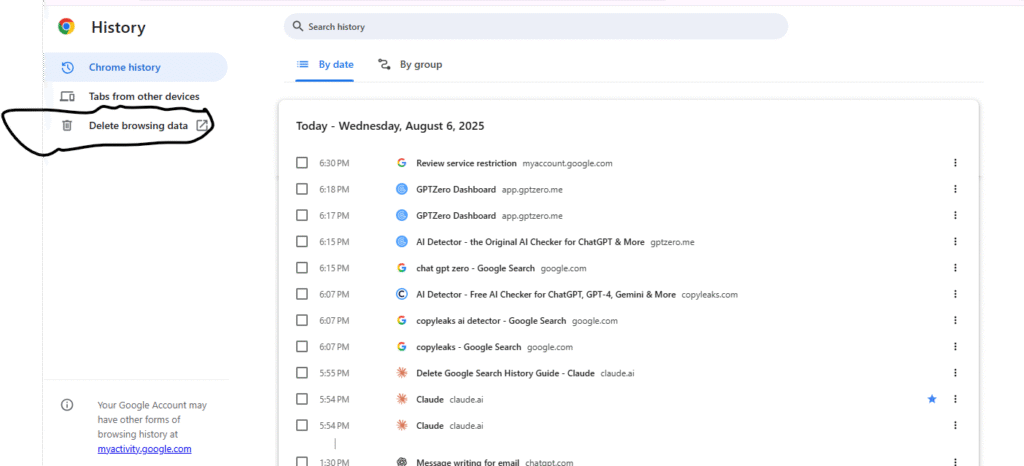Tick the checkbox for Delete Google Search History Guide
Viewport: 1024px width, 466px height.
point(302,373)
